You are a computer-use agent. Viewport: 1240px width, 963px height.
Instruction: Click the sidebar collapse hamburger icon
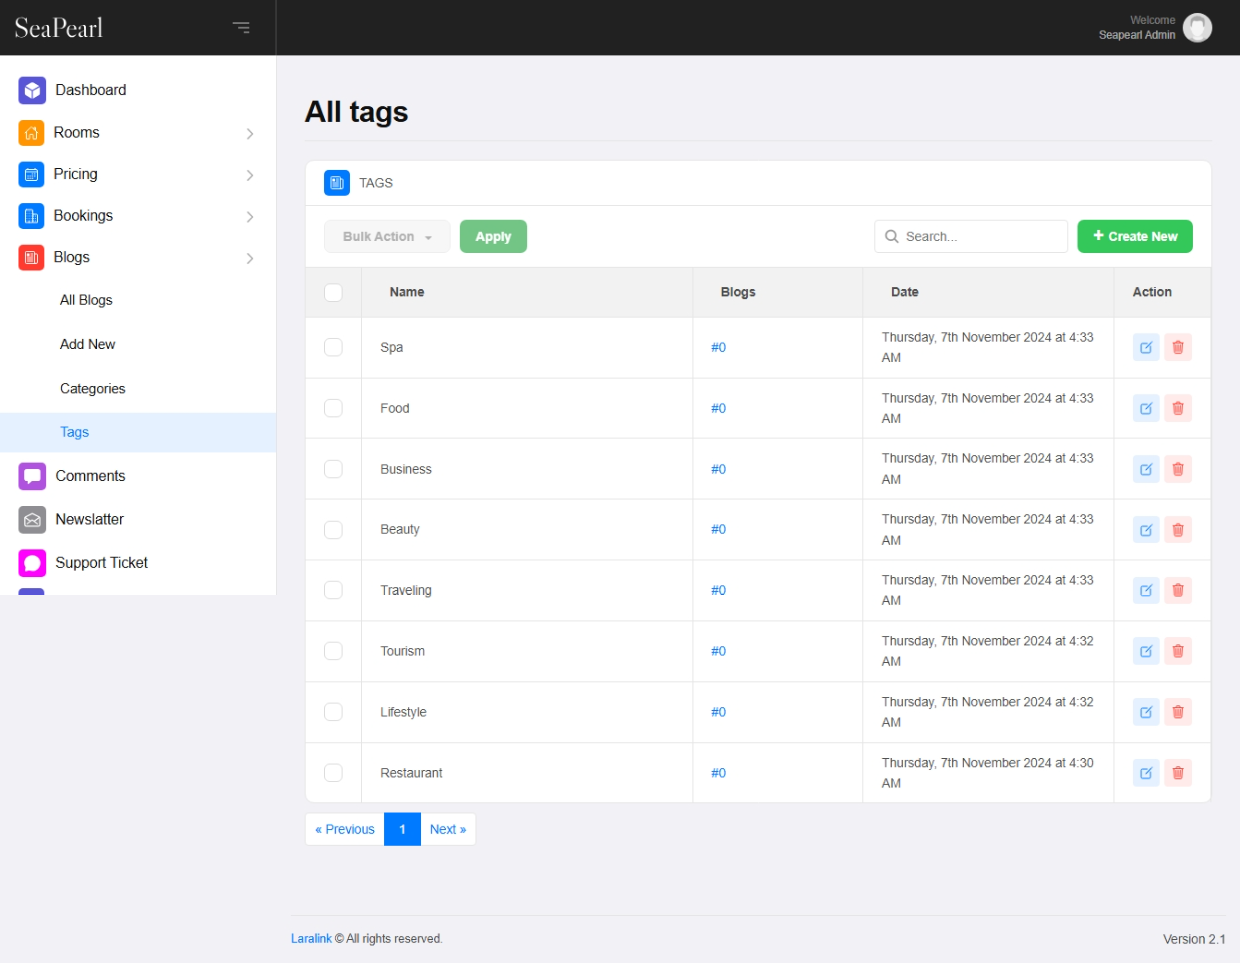coord(241,27)
